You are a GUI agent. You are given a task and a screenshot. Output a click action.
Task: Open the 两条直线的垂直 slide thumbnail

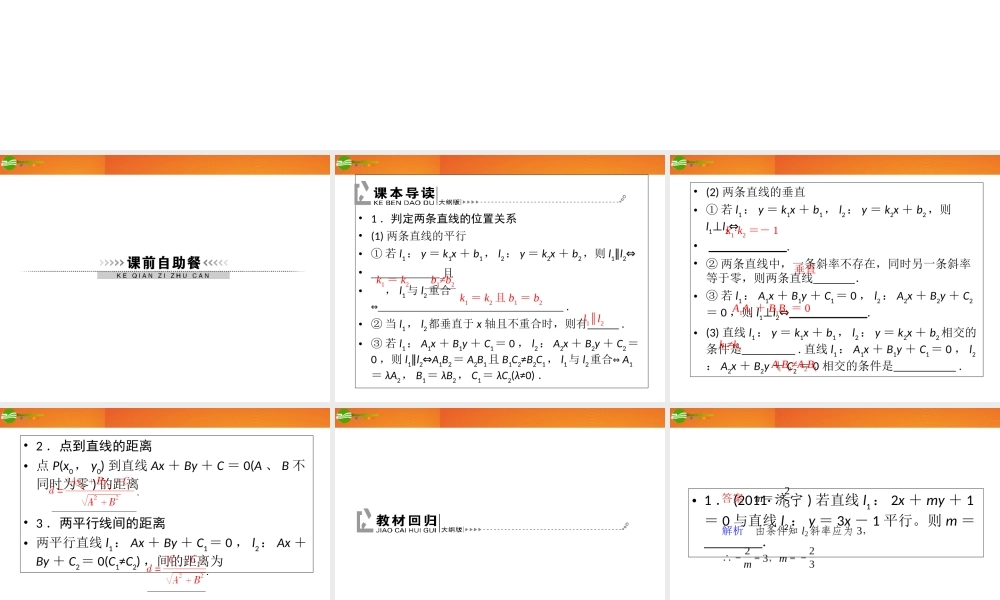point(835,278)
